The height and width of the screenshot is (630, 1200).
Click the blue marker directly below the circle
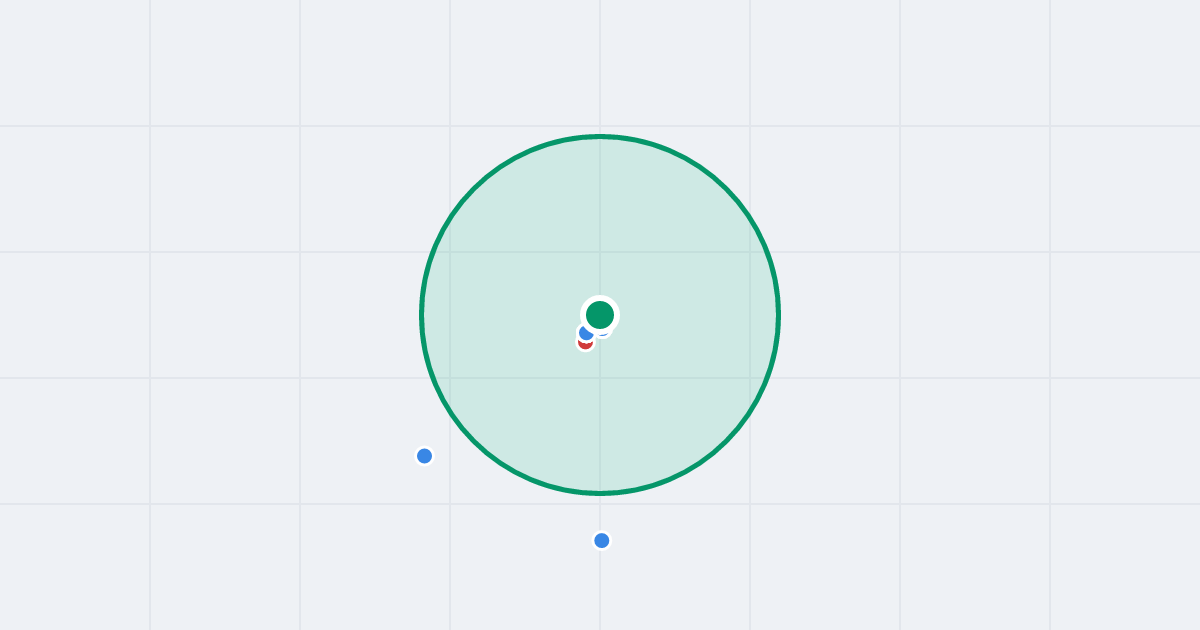pos(602,541)
